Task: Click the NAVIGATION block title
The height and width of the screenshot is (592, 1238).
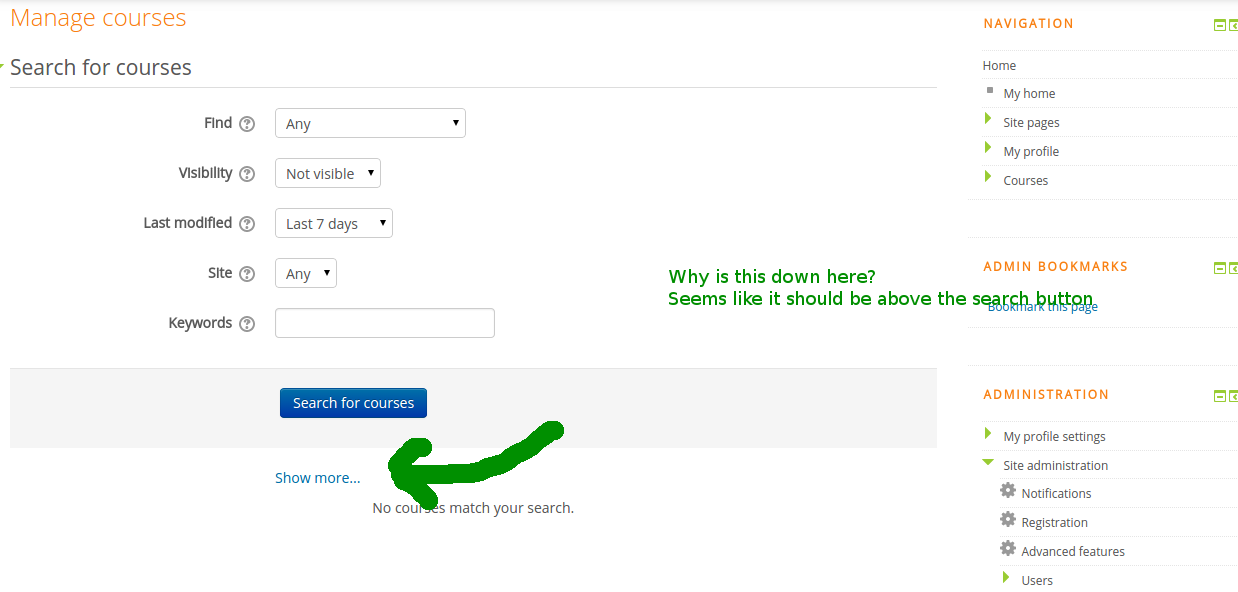Action: (1028, 24)
